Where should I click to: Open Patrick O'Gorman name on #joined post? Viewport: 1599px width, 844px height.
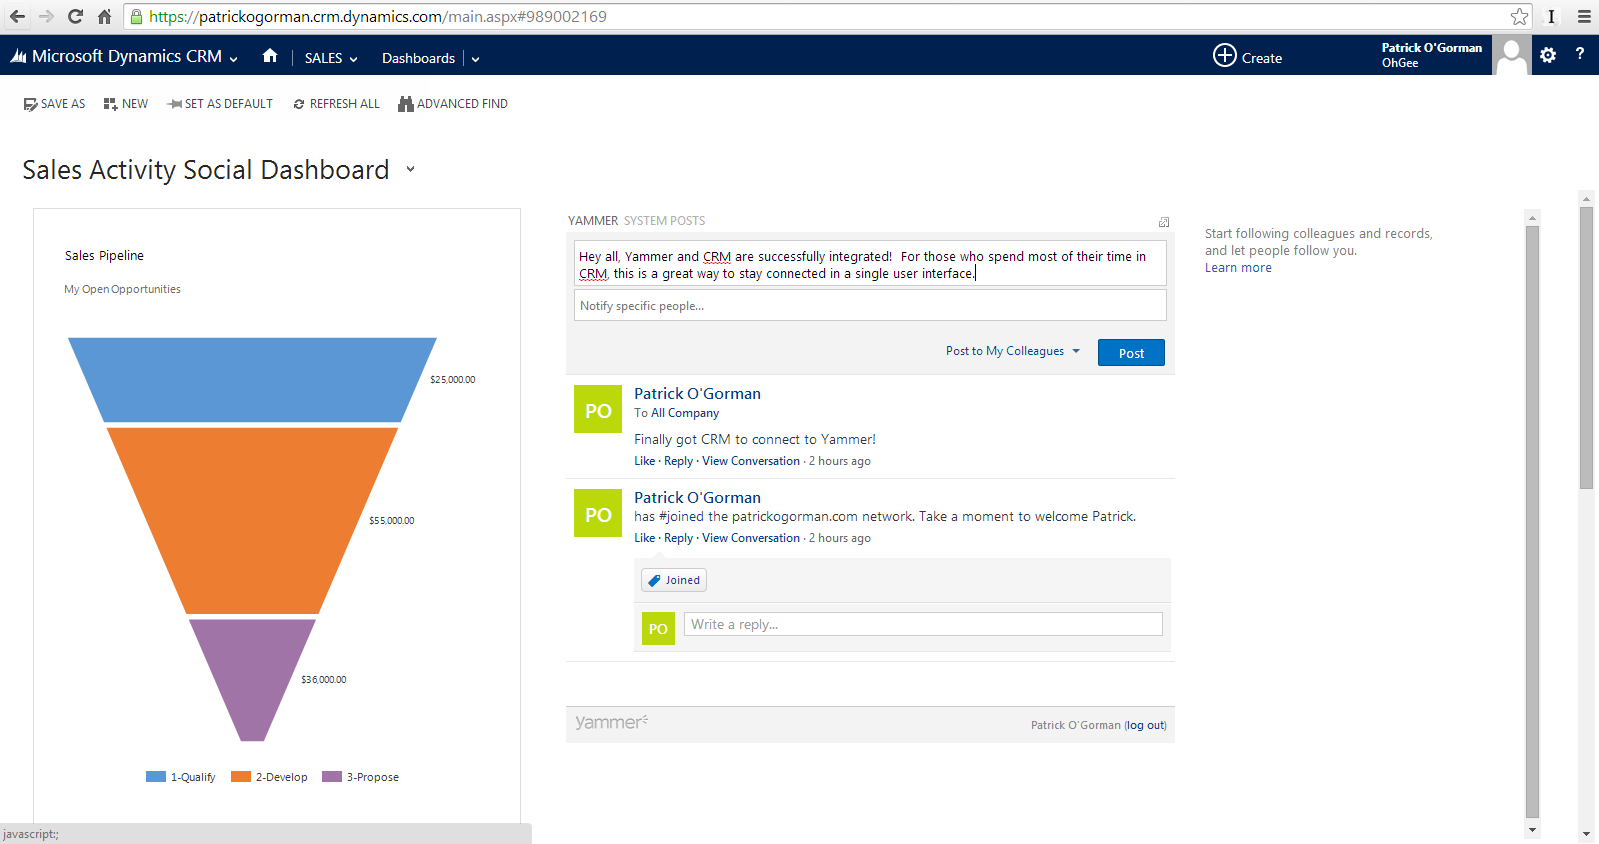(x=697, y=498)
